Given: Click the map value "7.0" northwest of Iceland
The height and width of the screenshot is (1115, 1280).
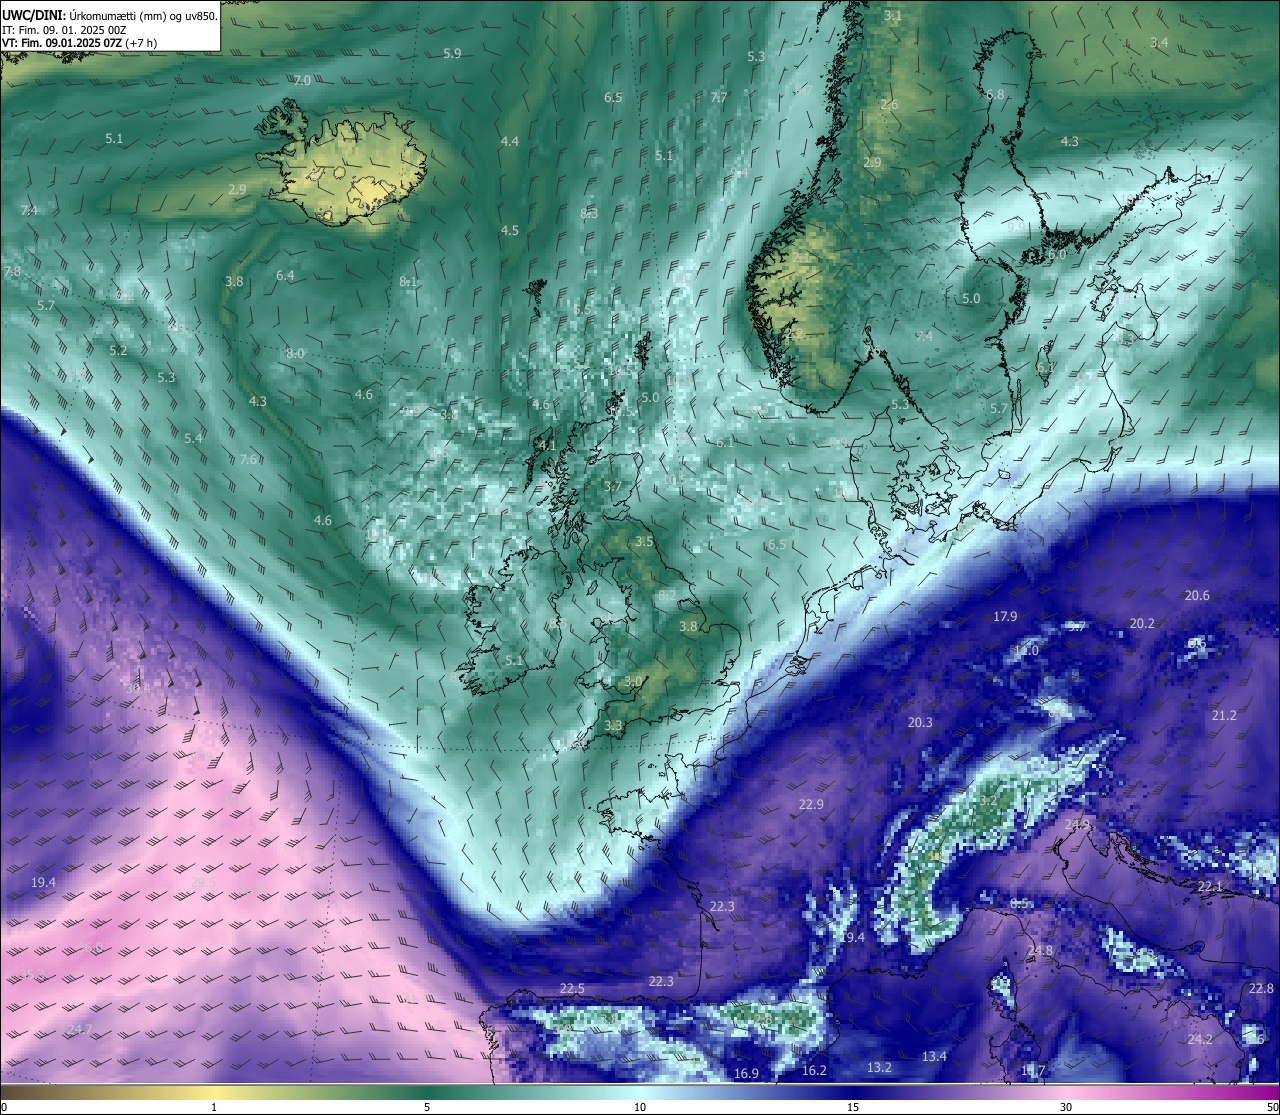Looking at the screenshot, I should point(302,80).
